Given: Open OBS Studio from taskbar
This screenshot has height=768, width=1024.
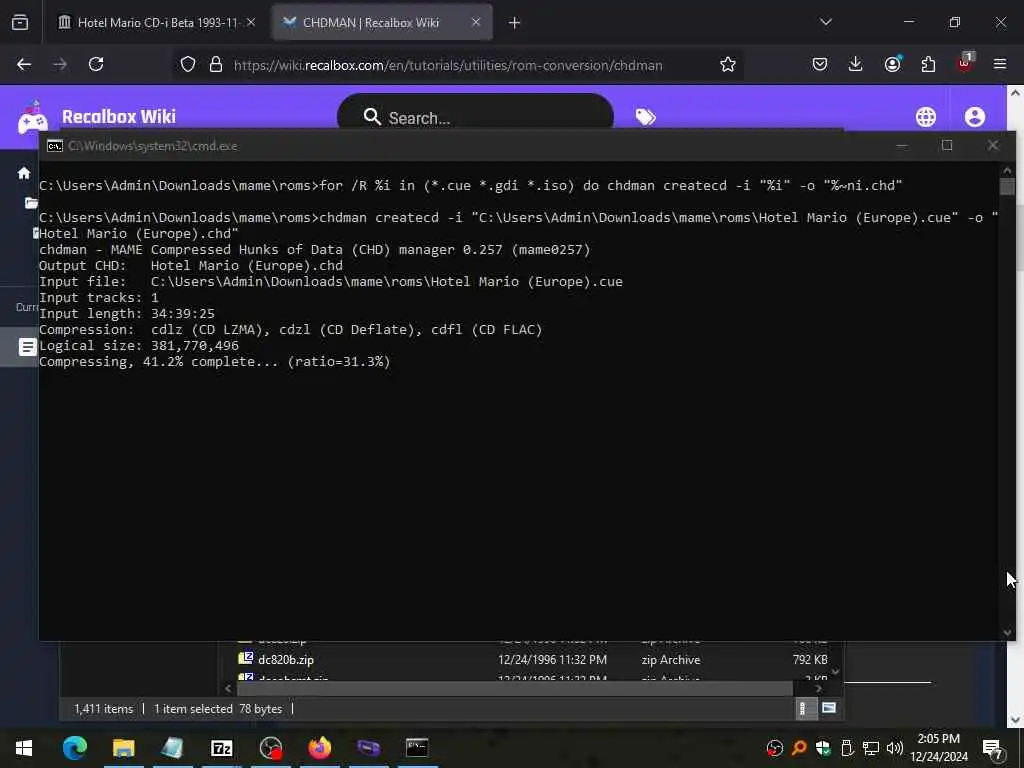Looking at the screenshot, I should pyautogui.click(x=270, y=748).
